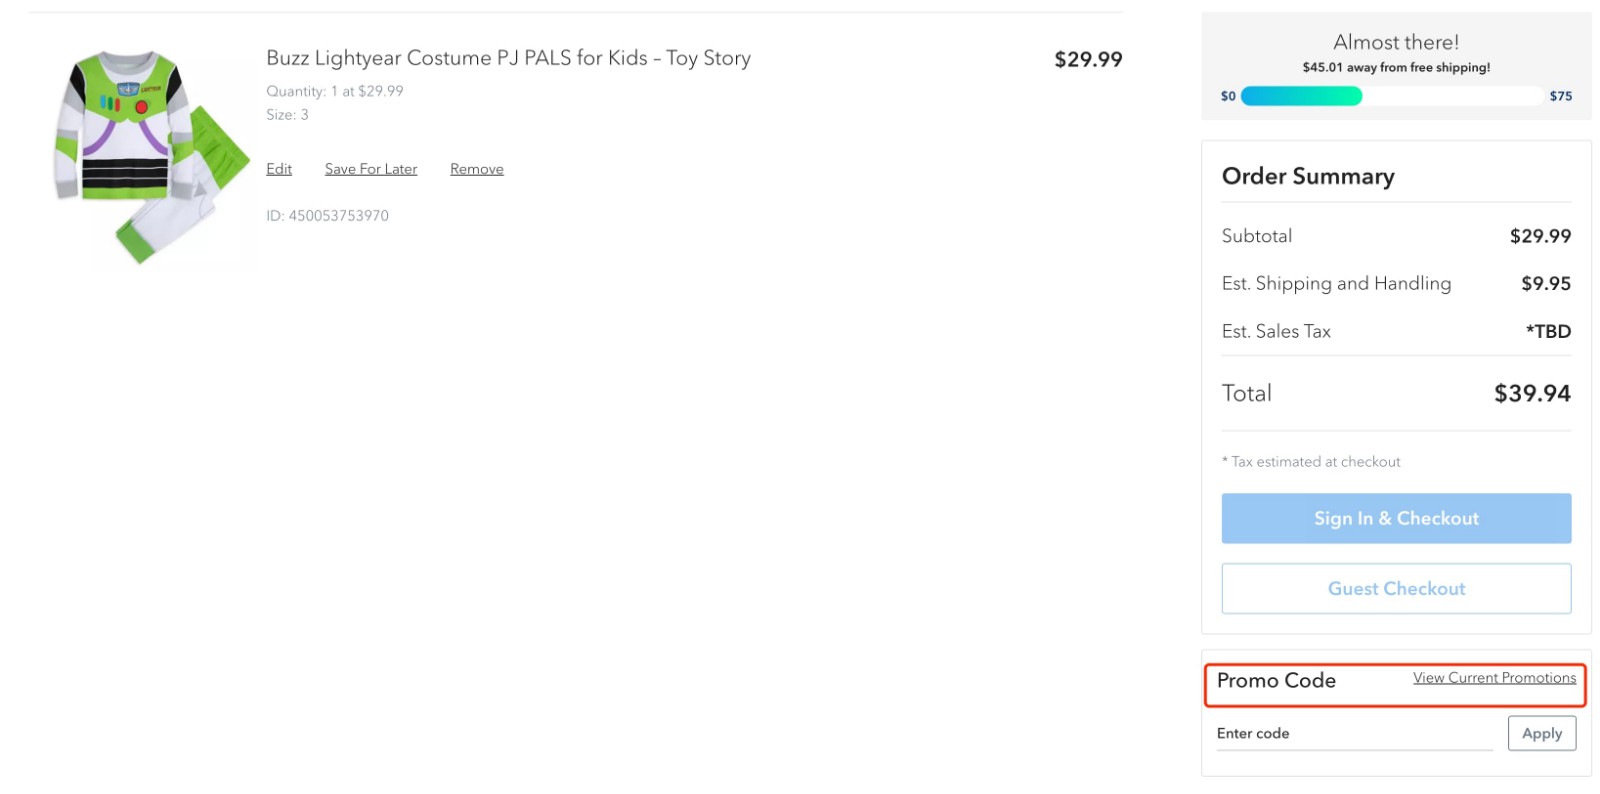Select the product ID 450053753970 text

(x=327, y=215)
